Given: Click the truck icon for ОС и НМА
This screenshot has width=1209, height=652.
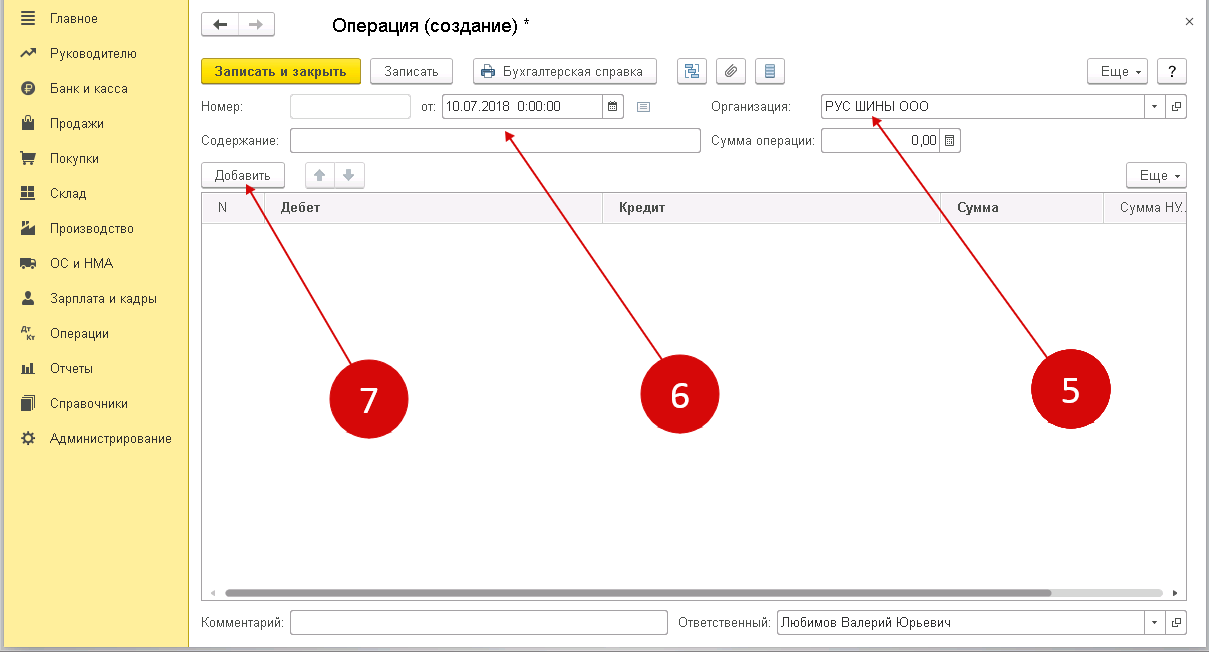Looking at the screenshot, I should [28, 263].
